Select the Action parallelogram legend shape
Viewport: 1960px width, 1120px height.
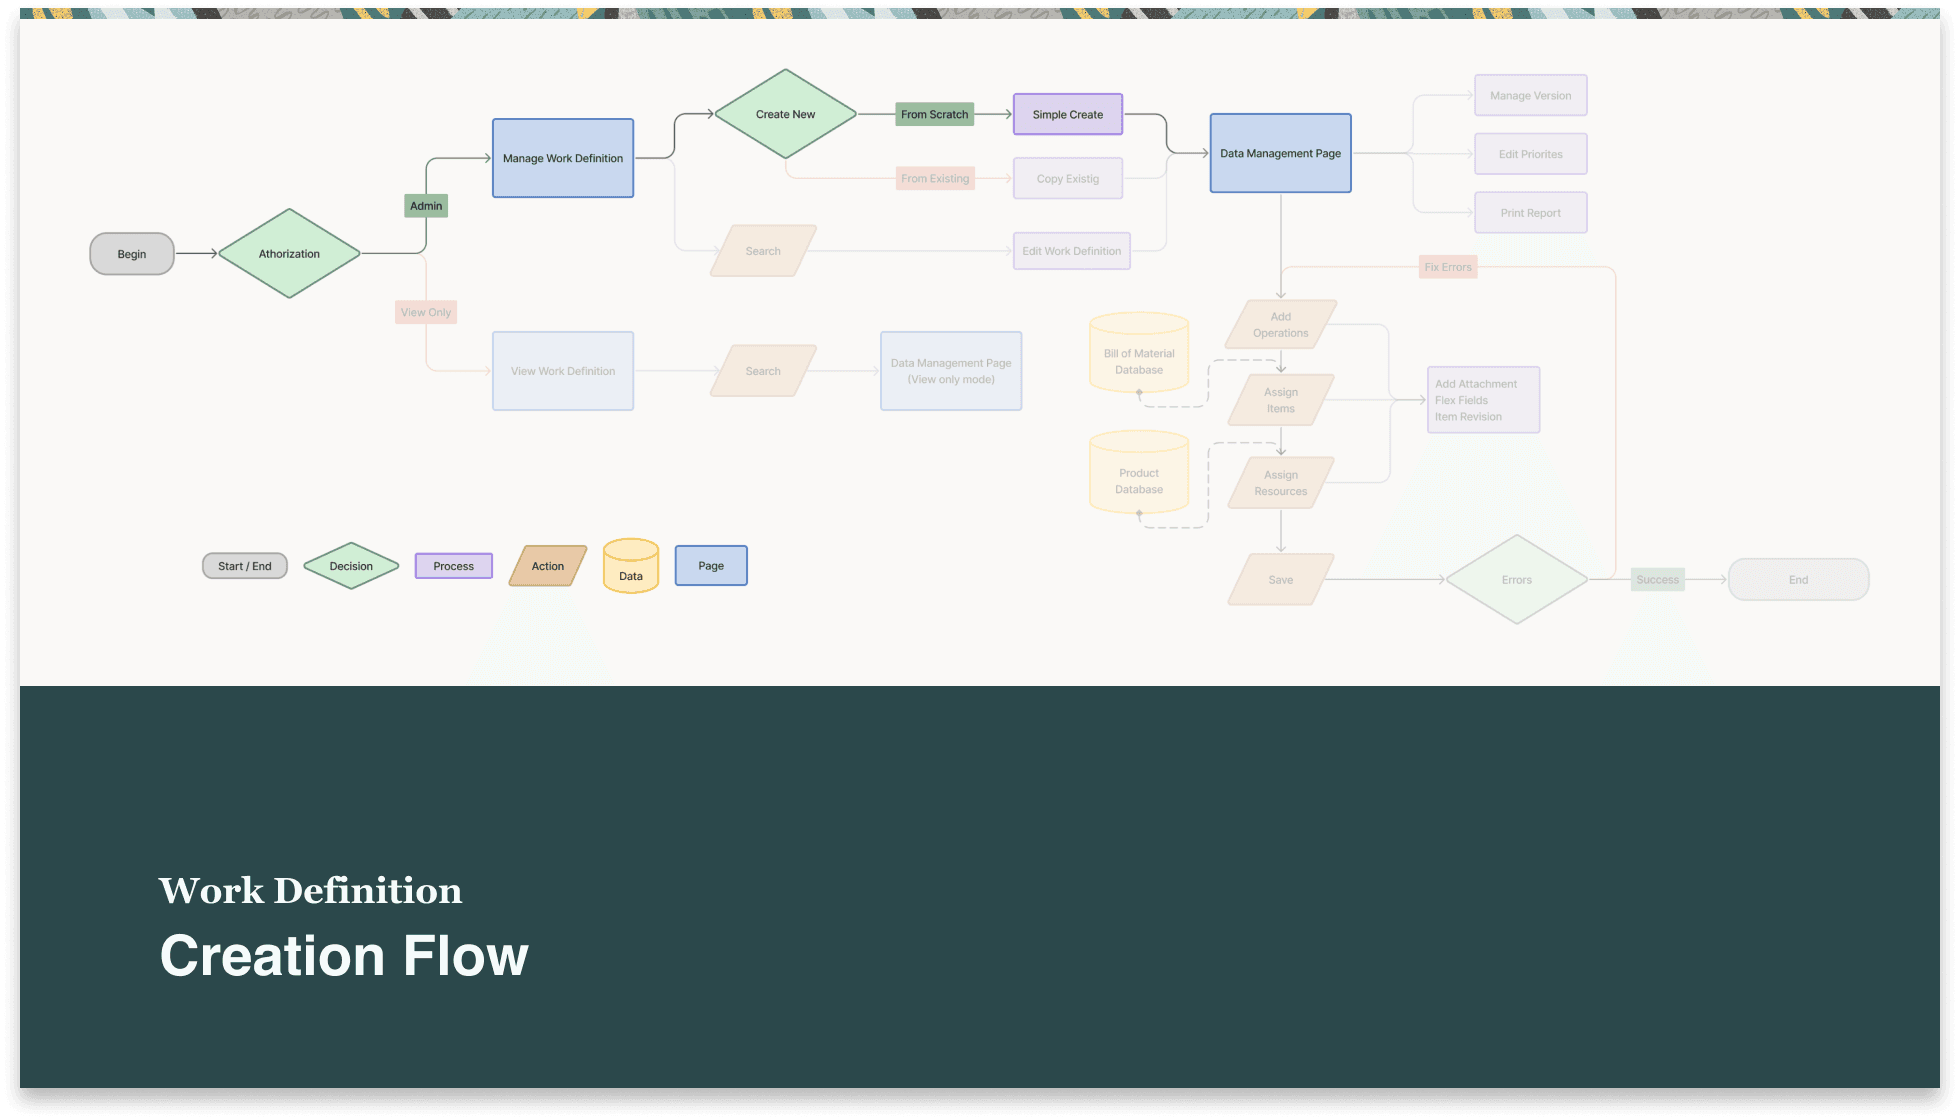548,566
